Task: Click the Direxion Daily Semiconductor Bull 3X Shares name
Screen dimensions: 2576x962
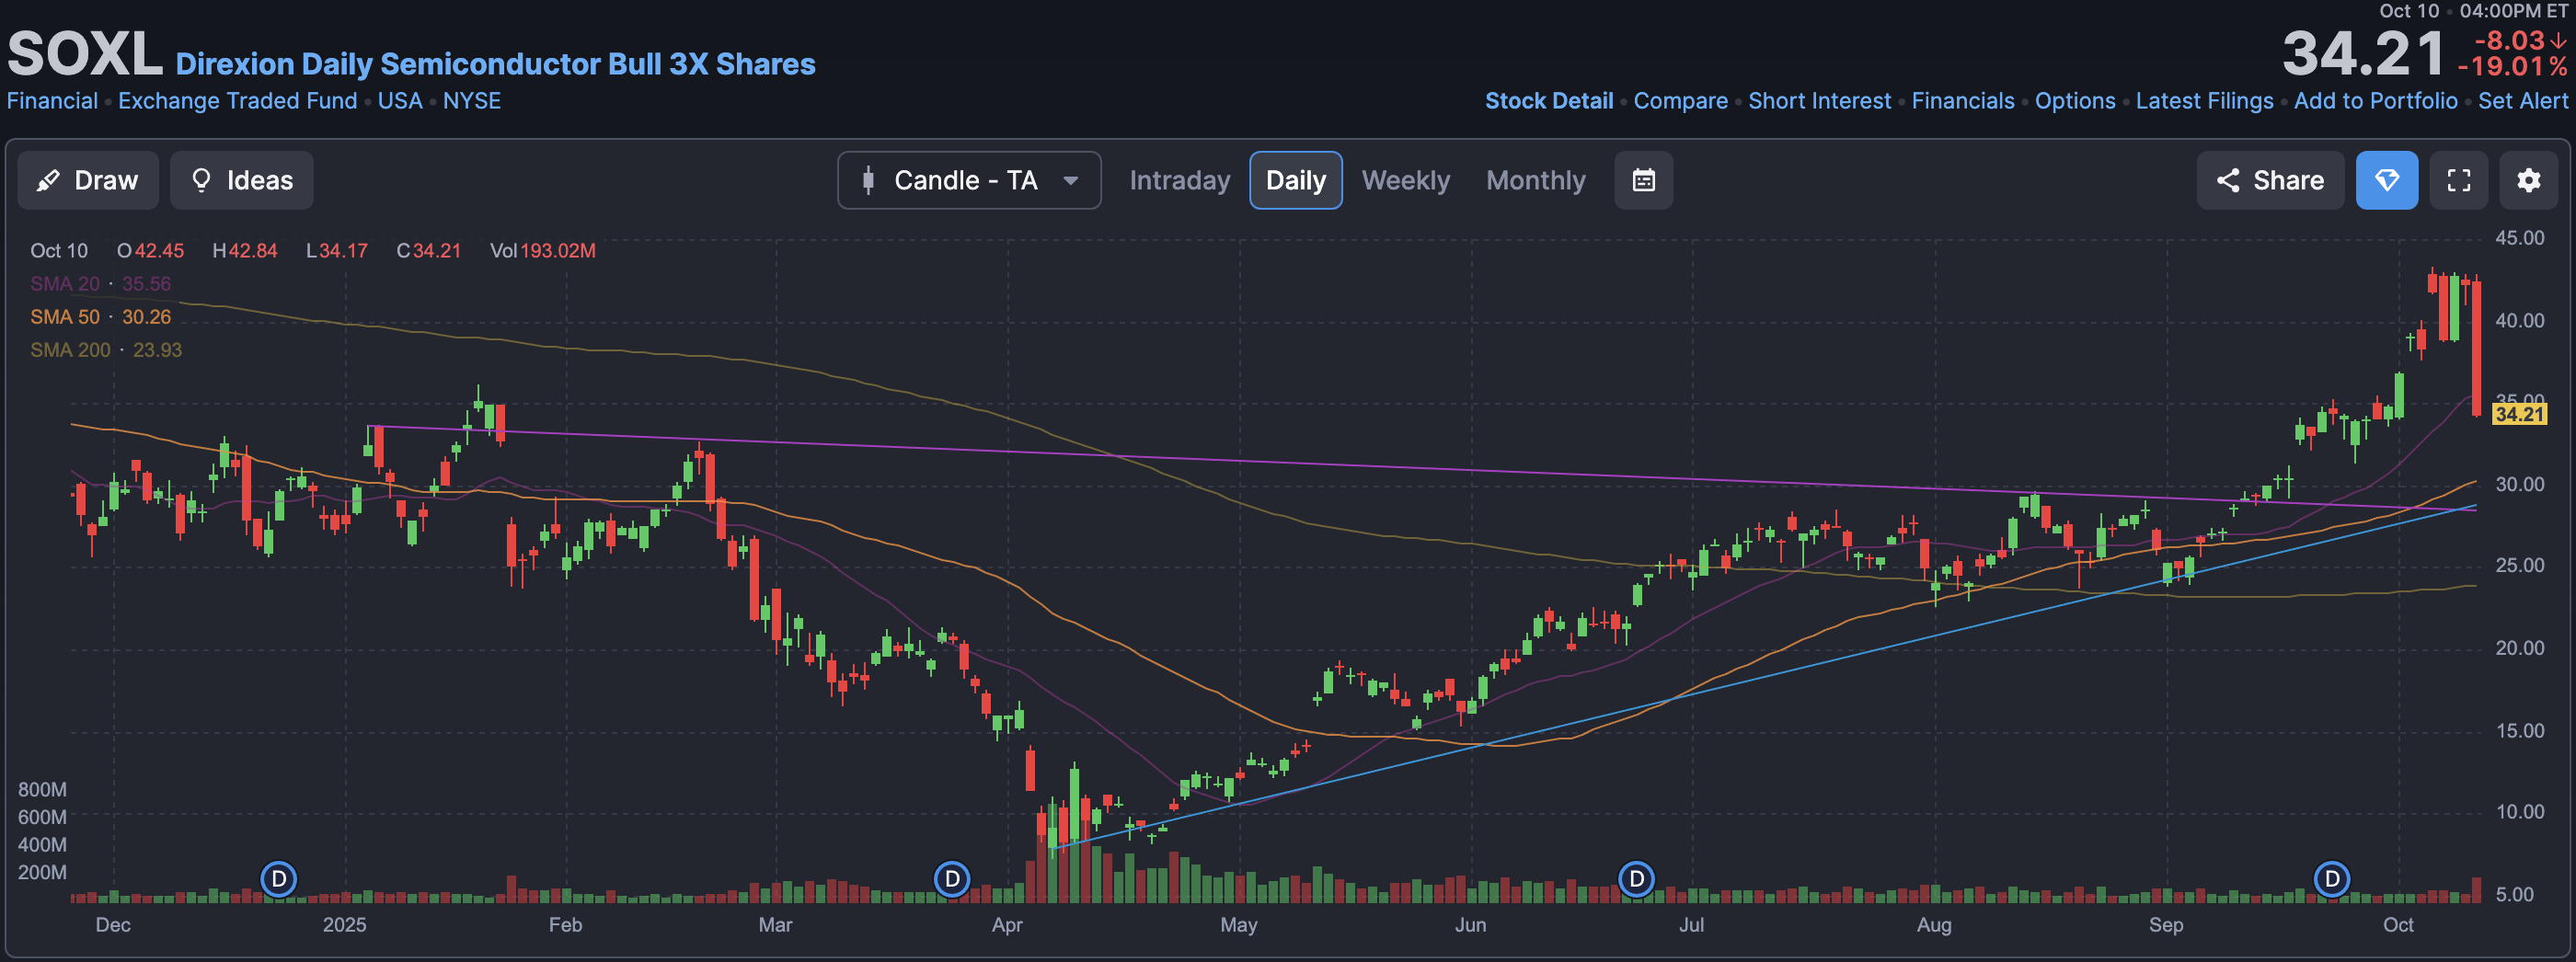Action: (x=495, y=64)
